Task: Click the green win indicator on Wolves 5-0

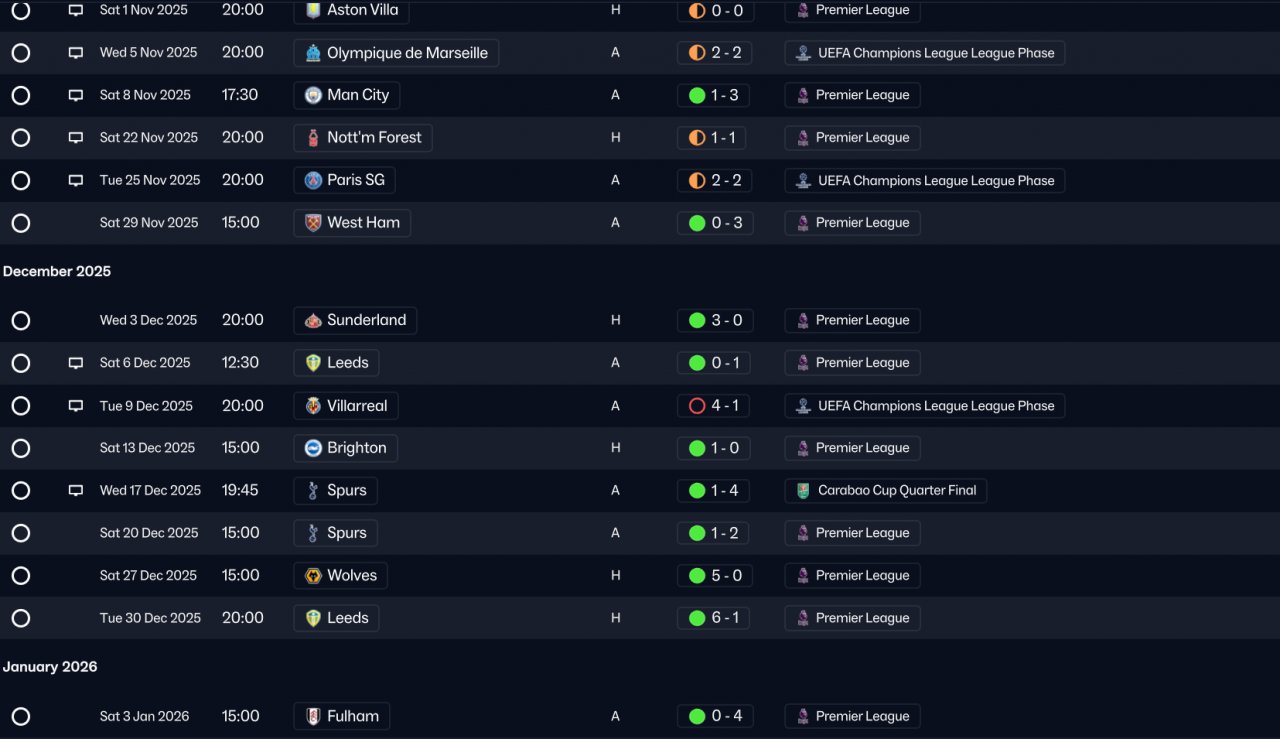Action: tap(697, 576)
